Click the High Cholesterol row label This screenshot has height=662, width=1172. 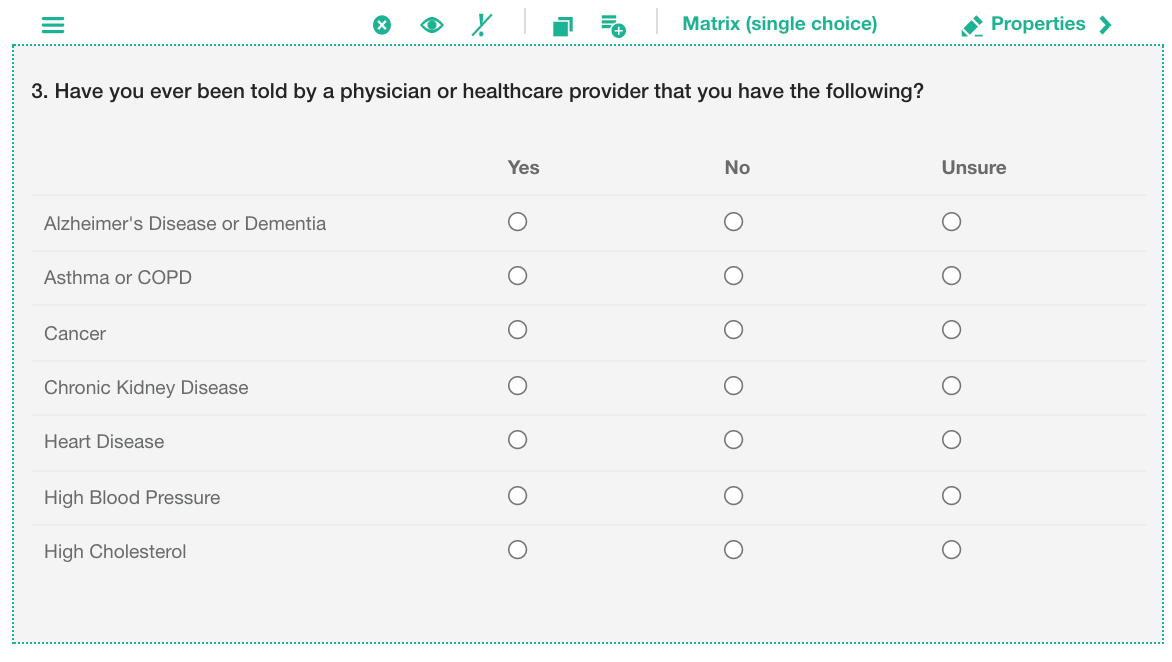click(x=115, y=552)
